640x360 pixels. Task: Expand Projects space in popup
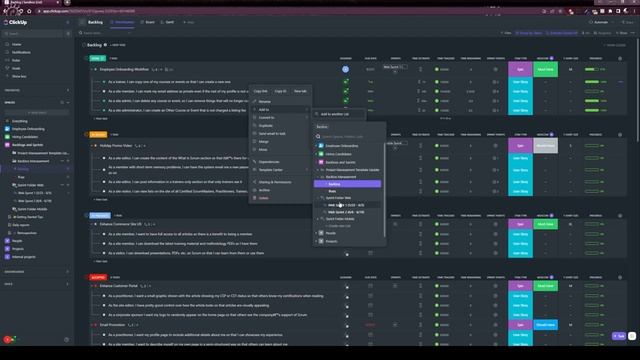point(316,242)
